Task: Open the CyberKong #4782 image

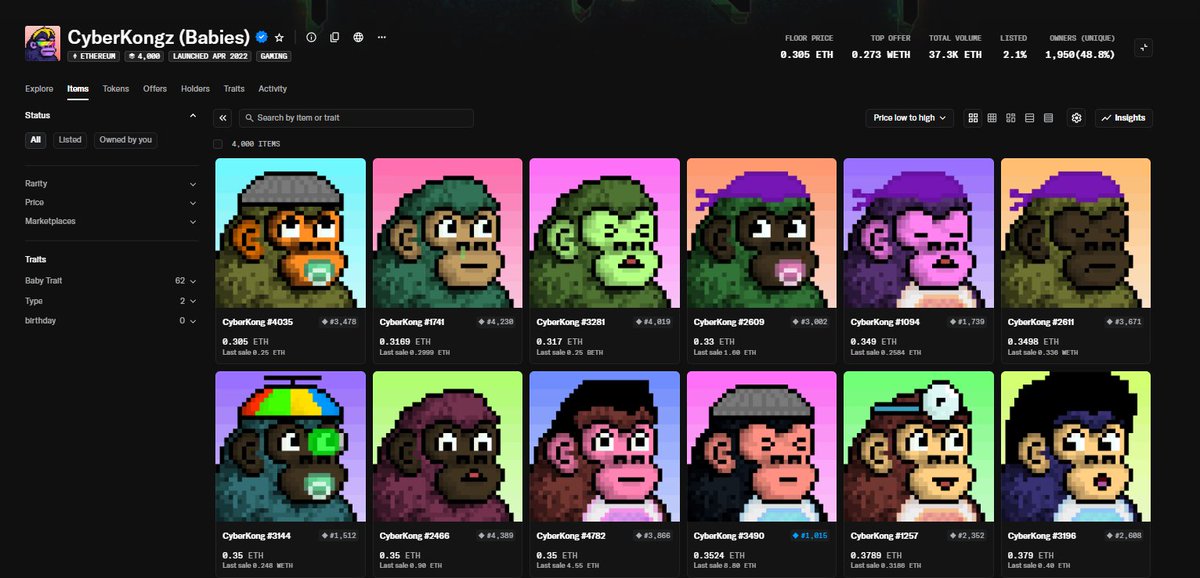Action: [605, 447]
